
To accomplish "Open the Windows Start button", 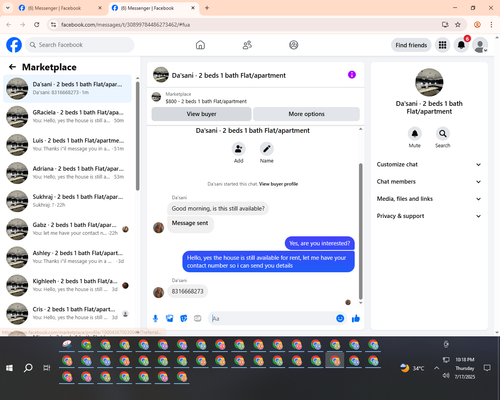I will [x=9, y=368].
